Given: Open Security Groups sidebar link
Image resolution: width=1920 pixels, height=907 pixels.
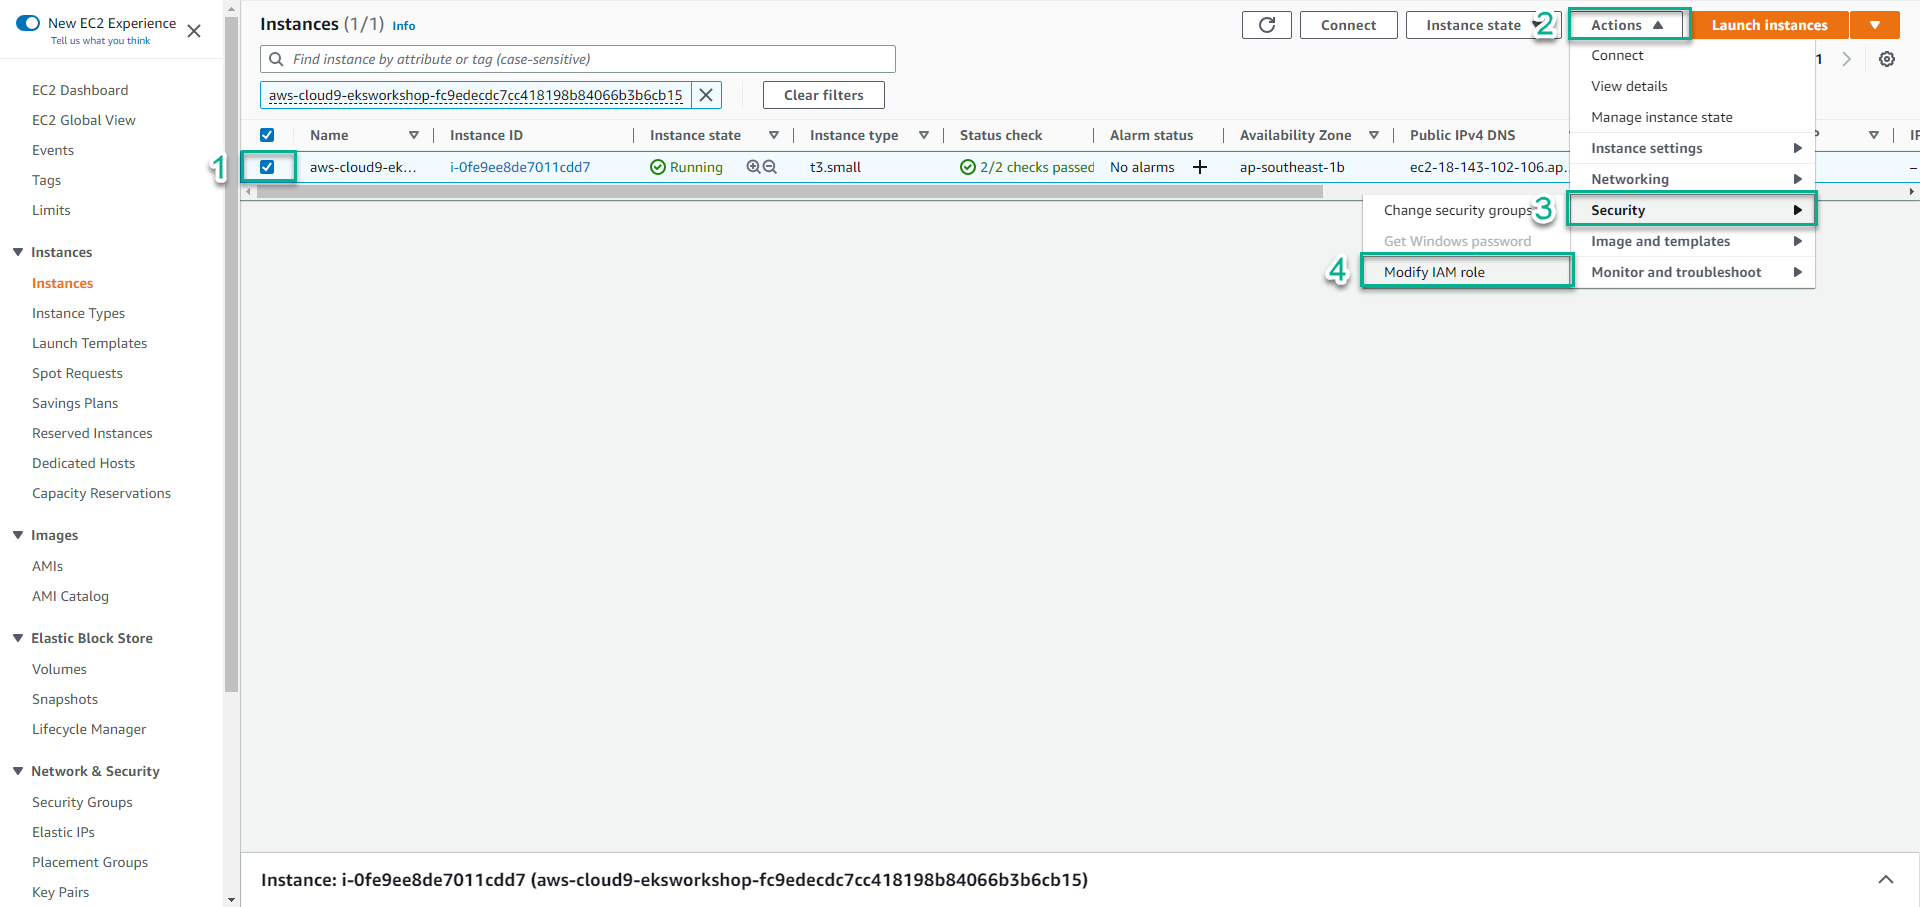Looking at the screenshot, I should click(82, 802).
